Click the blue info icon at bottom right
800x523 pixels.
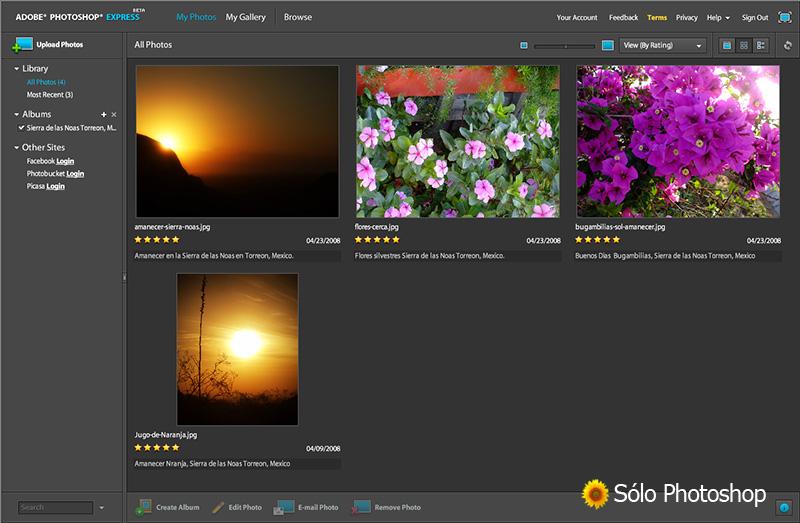point(784,507)
